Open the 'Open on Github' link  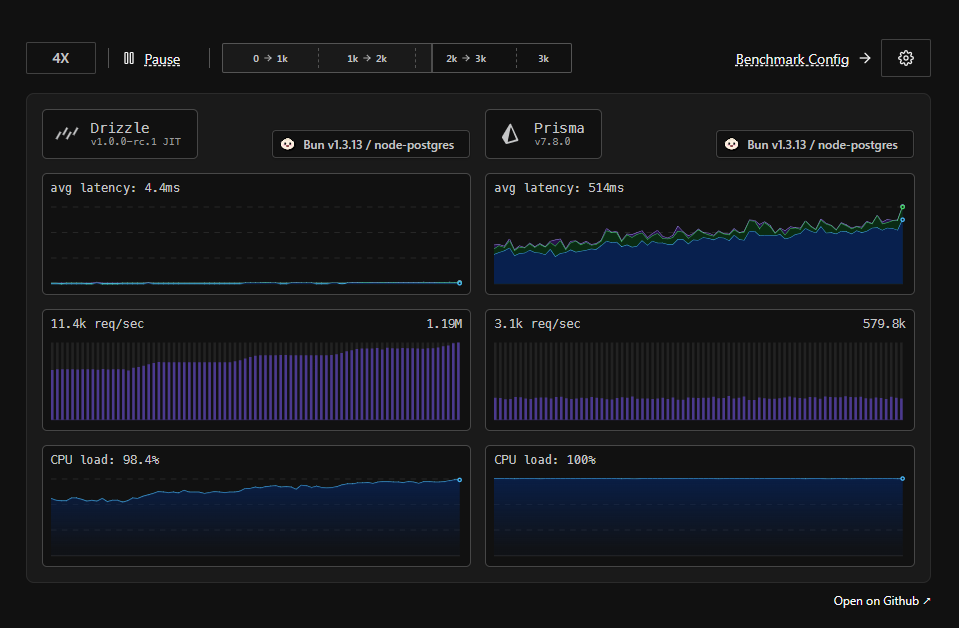pyautogui.click(x=882, y=601)
